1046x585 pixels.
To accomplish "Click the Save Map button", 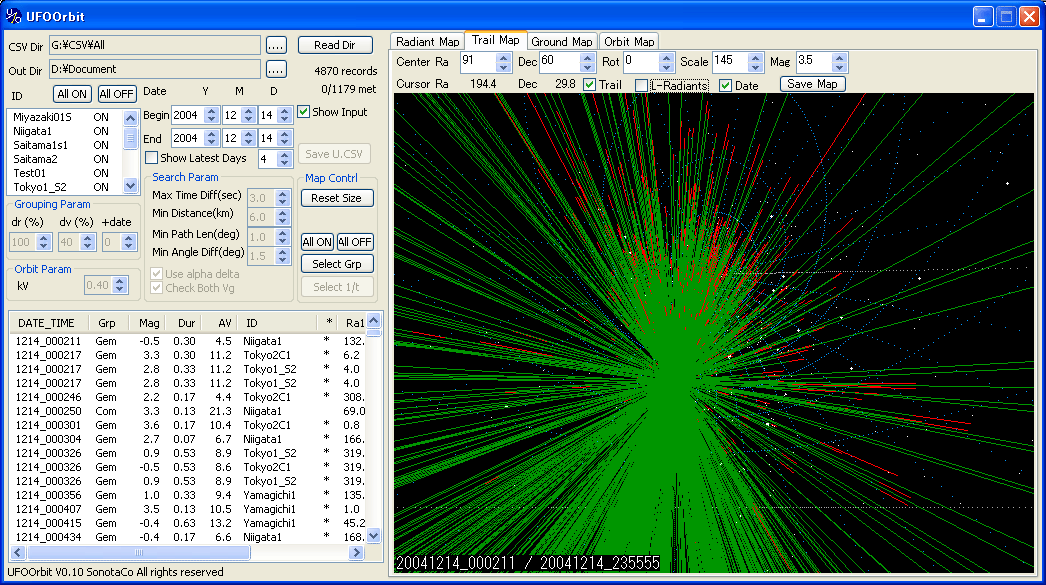I will 812,84.
